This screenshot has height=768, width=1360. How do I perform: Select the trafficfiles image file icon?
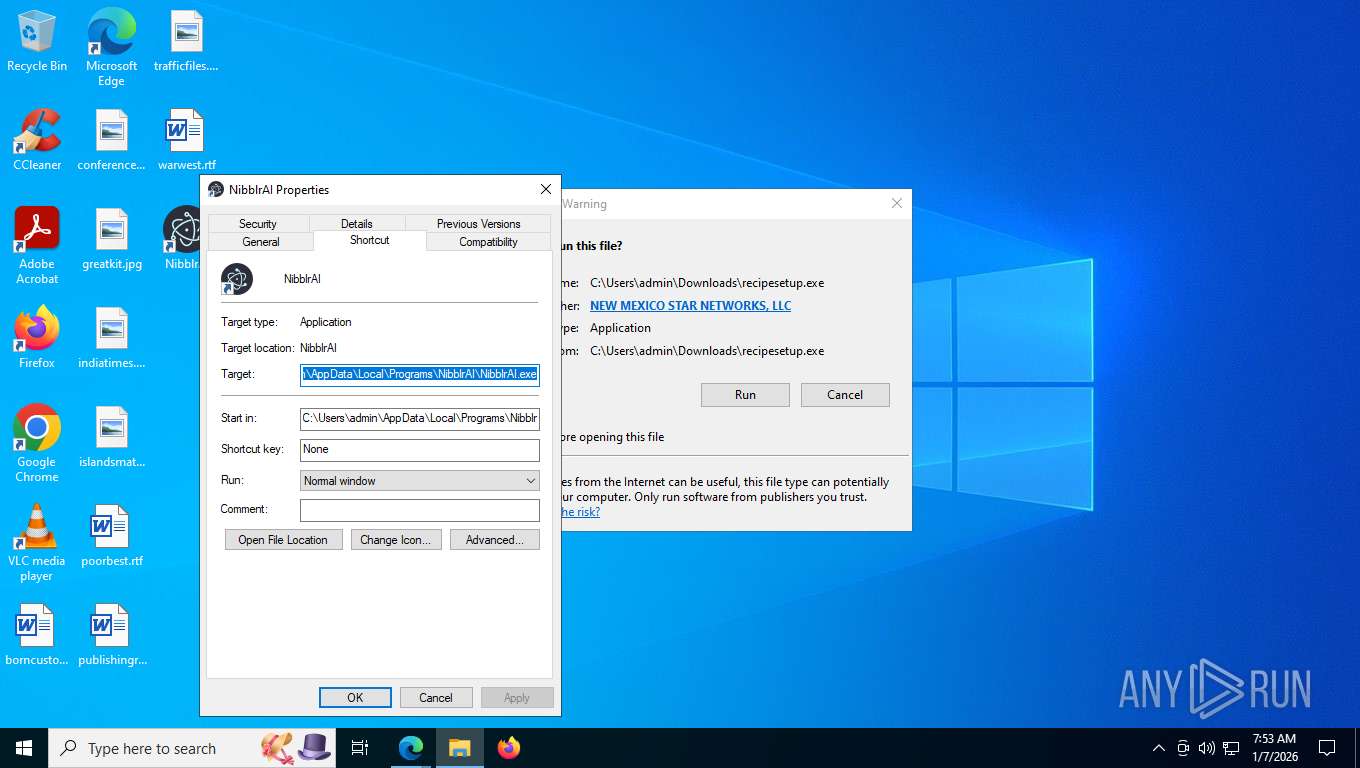pyautogui.click(x=186, y=40)
